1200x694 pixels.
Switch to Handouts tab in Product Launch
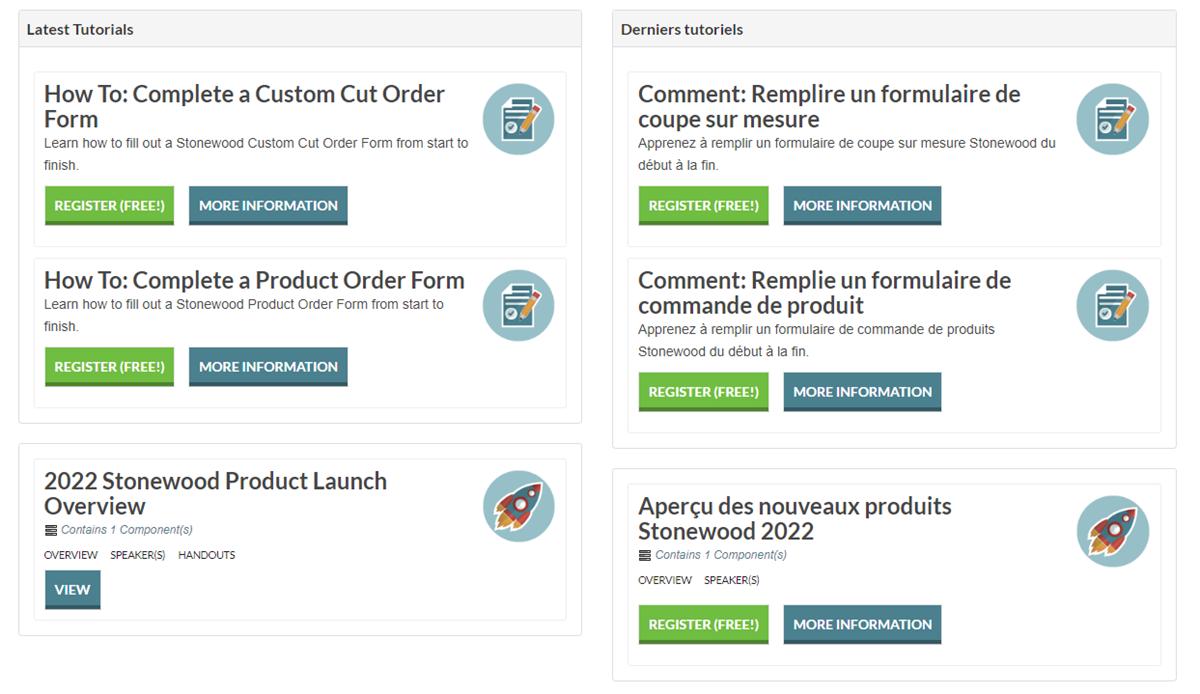tap(207, 555)
